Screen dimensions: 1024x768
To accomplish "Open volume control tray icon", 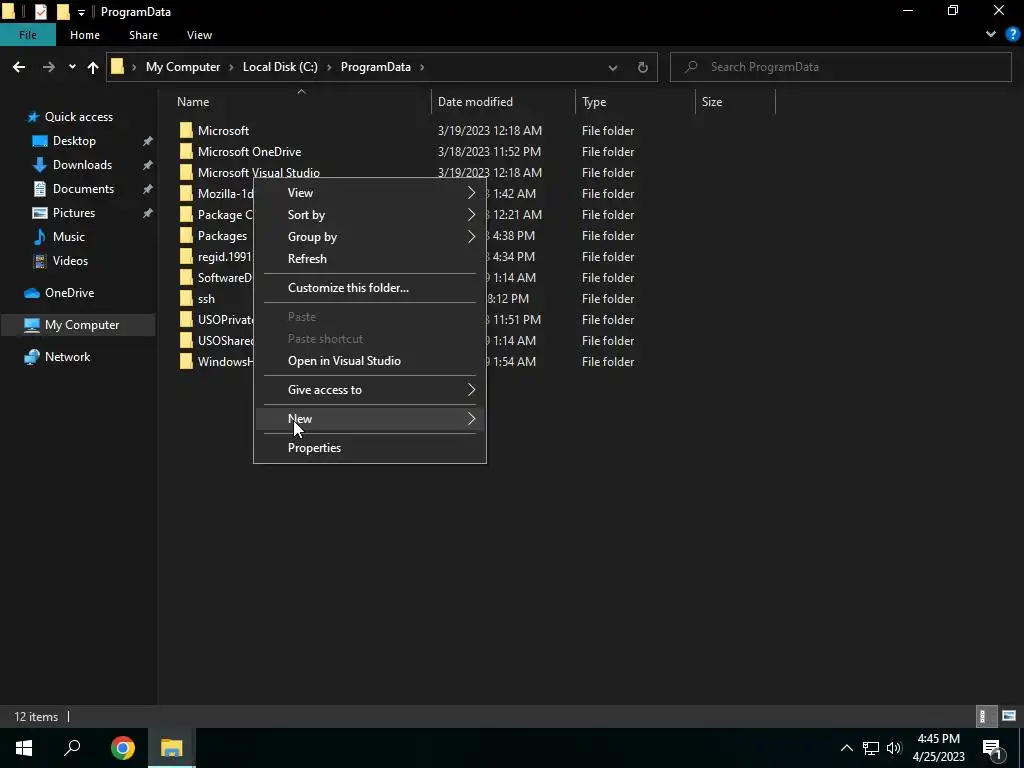I will pos(894,748).
